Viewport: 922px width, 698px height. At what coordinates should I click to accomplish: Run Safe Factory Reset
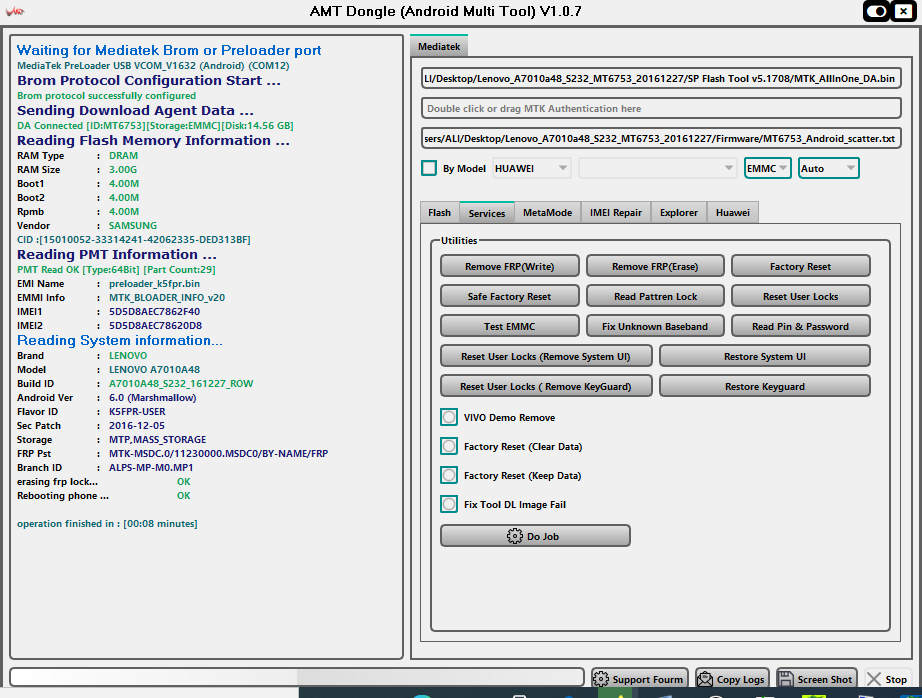click(x=509, y=296)
